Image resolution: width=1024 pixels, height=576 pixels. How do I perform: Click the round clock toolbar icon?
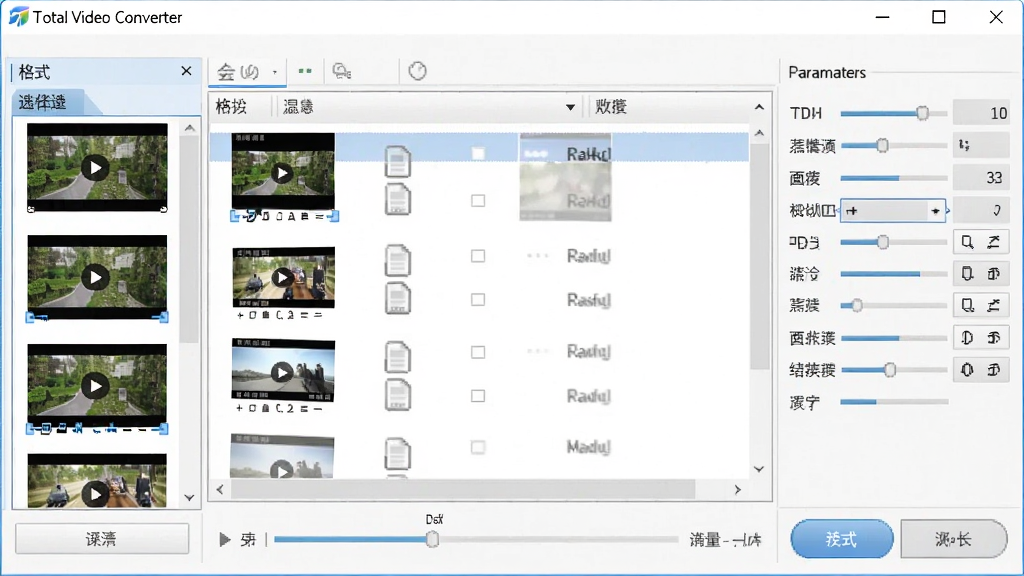point(417,71)
